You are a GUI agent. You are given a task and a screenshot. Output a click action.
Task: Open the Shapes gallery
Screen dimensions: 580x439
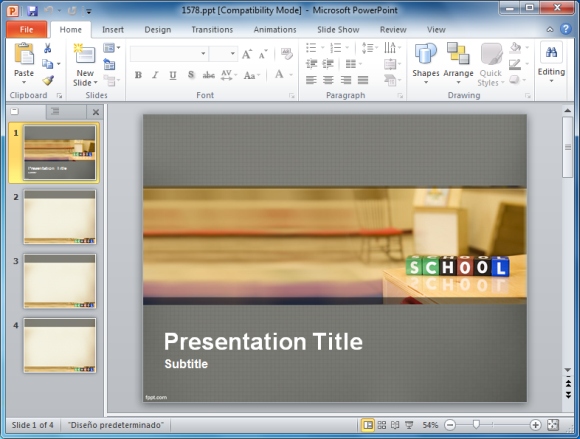click(425, 64)
